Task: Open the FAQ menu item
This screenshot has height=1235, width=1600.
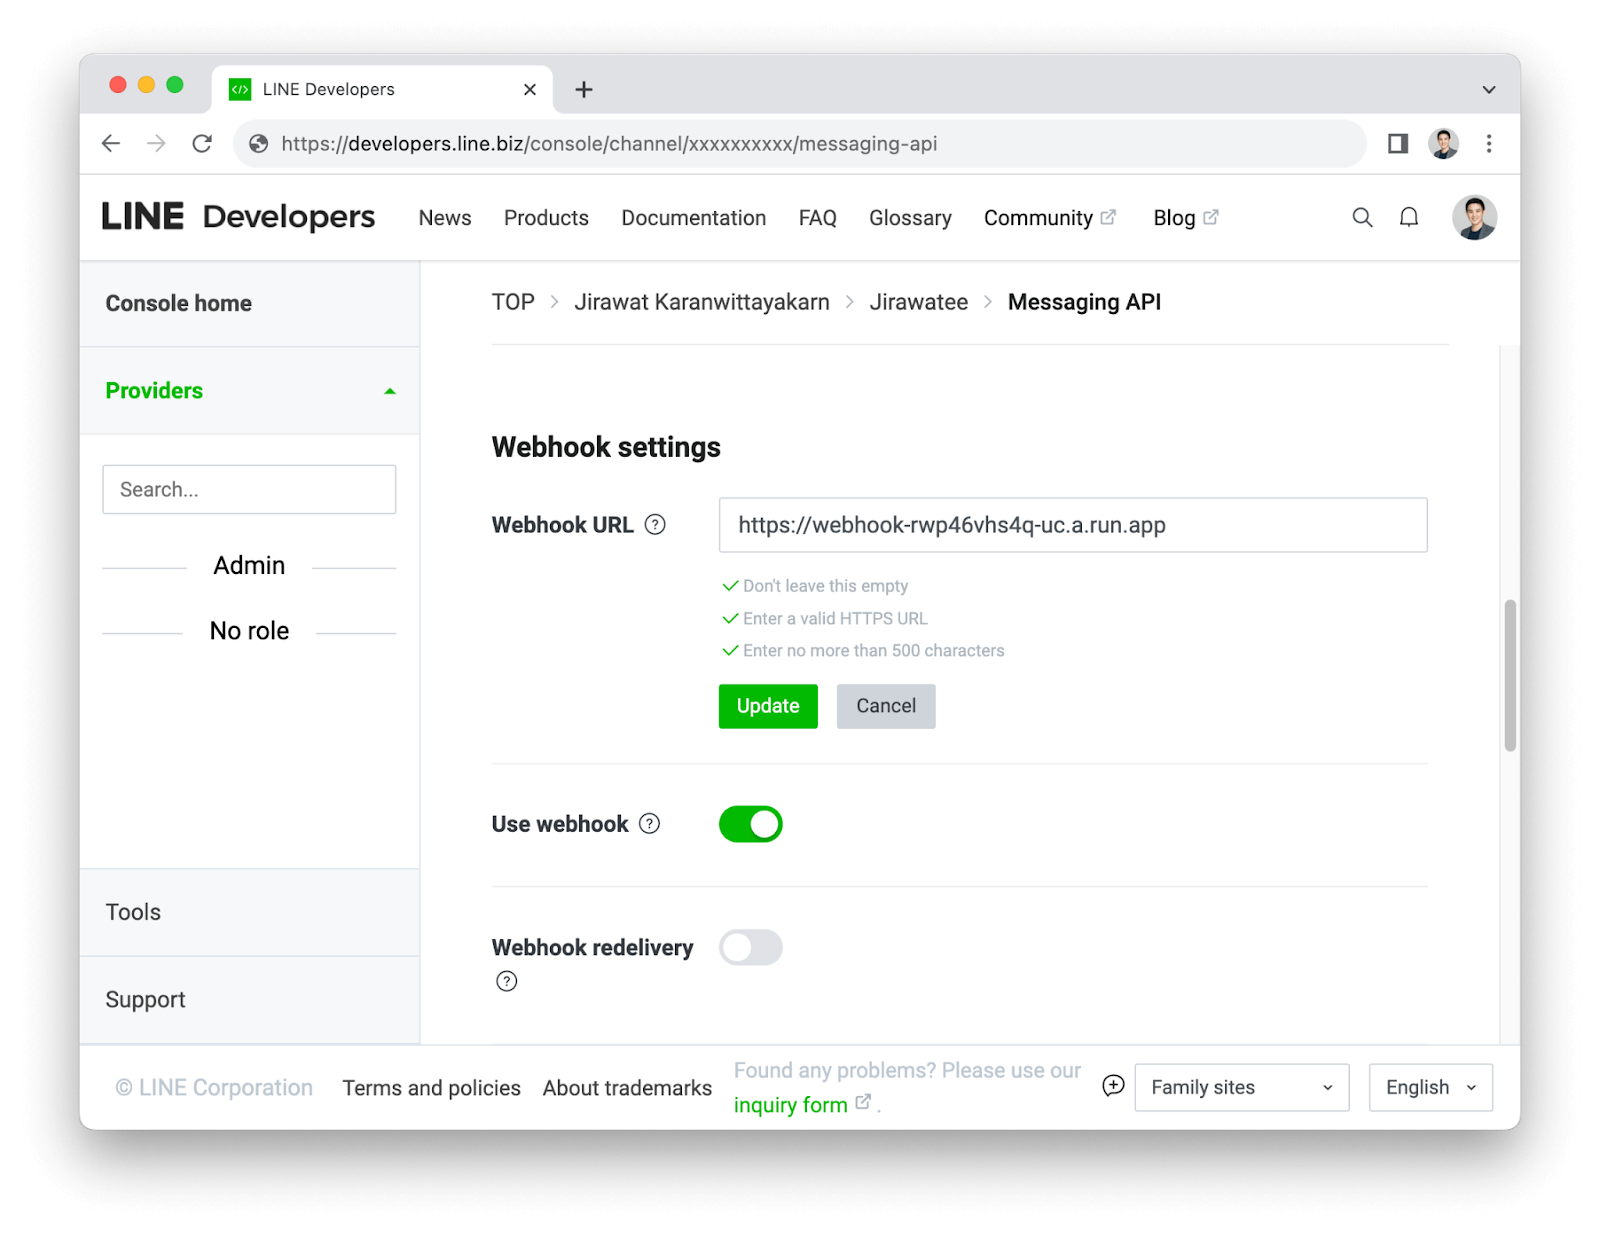Action: 817,218
